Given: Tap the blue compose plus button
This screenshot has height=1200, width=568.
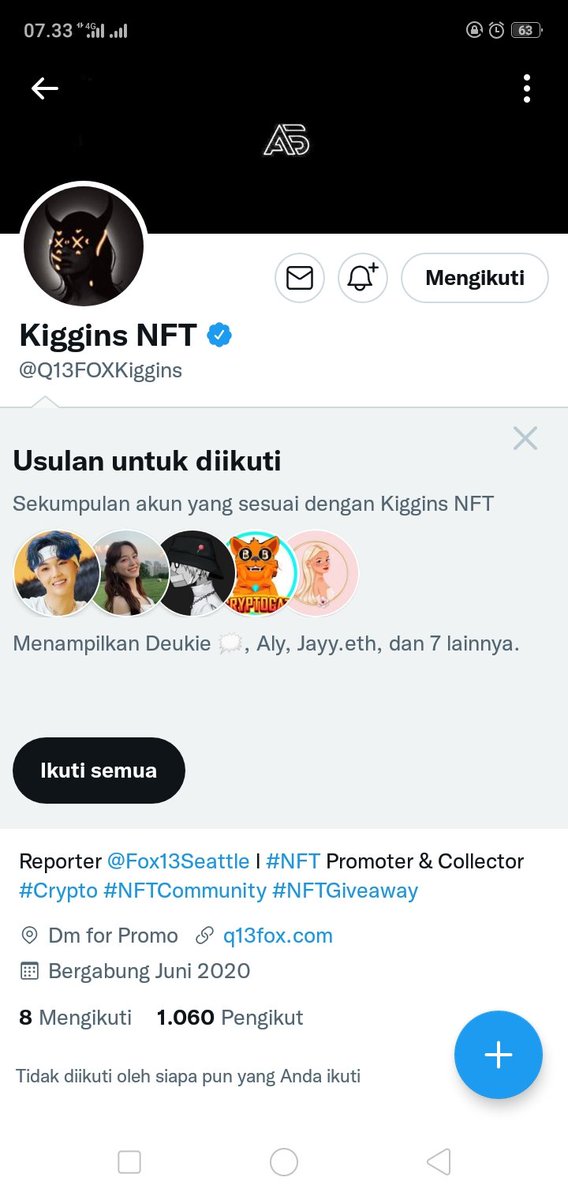Looking at the screenshot, I should pyautogui.click(x=498, y=1055).
